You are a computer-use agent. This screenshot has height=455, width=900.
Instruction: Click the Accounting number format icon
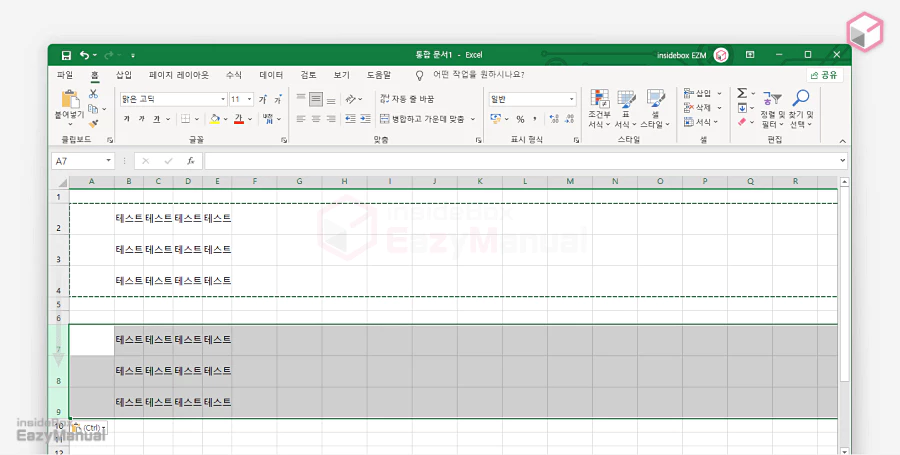click(496, 119)
